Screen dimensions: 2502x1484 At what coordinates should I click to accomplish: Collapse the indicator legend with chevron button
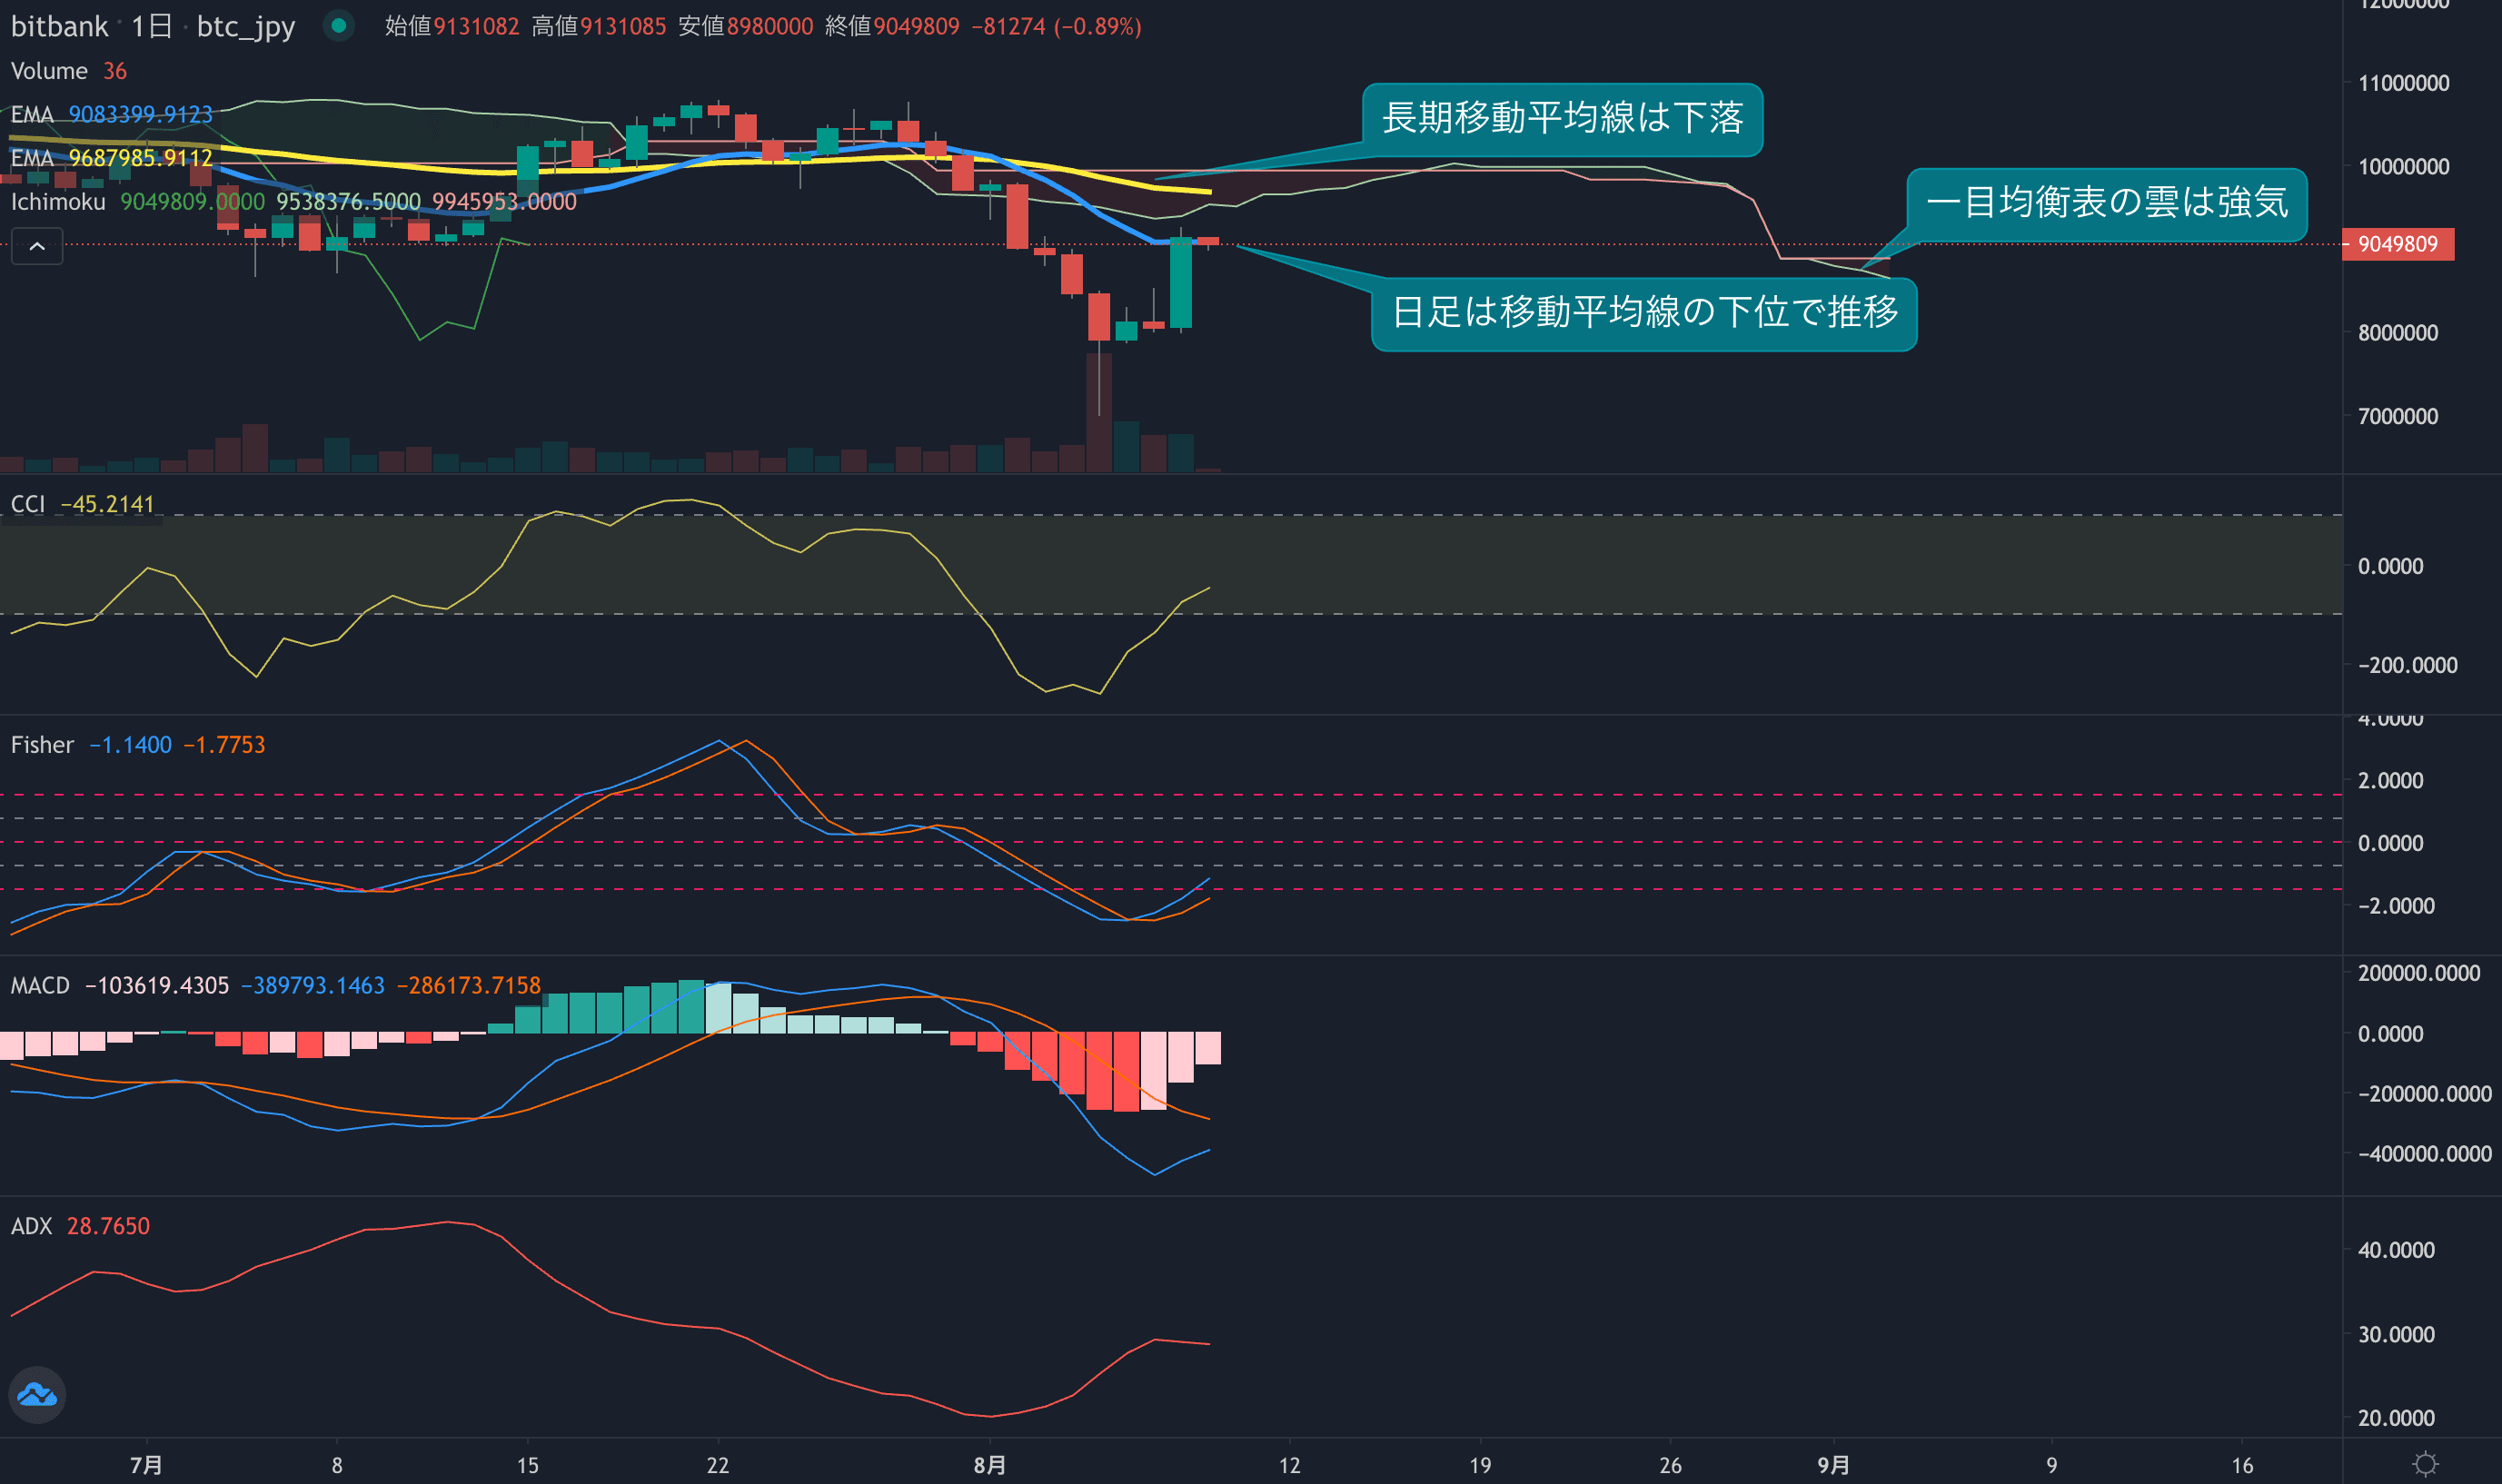(37, 246)
